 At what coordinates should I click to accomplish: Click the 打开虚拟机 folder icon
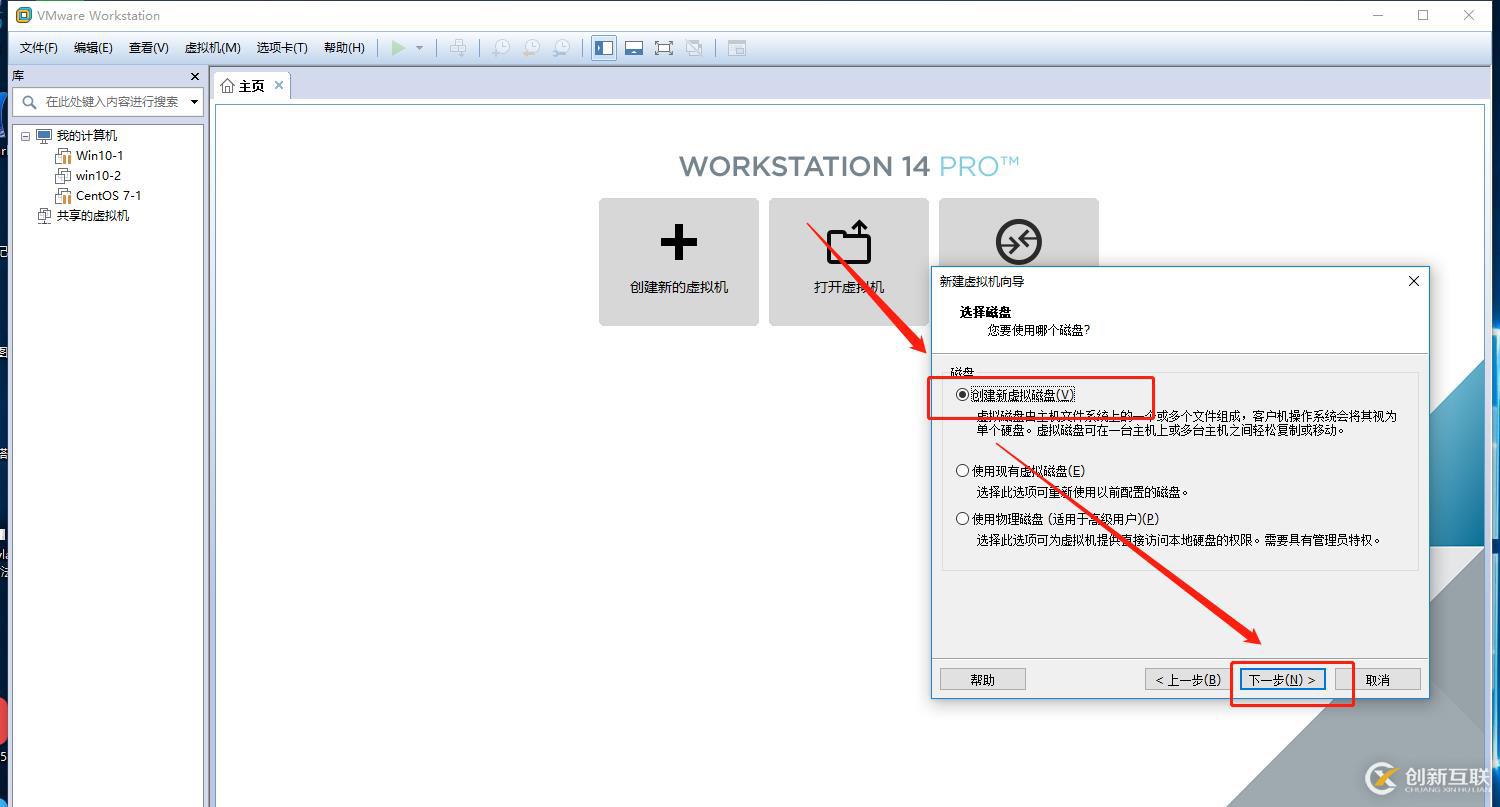(849, 242)
